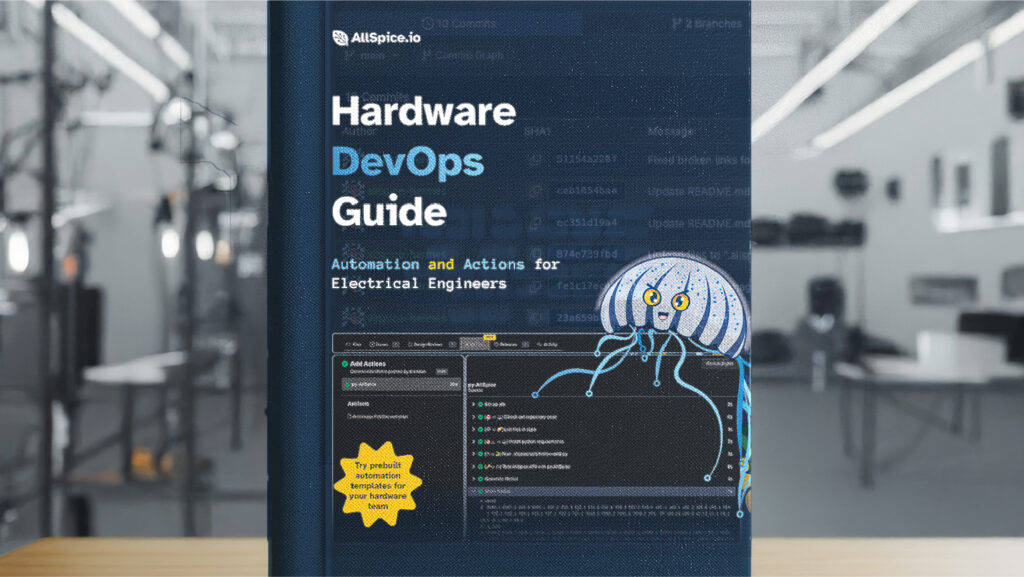Click faded SHA 874e739fbd on cover
Screen dimensions: 1024x577
click(x=586, y=254)
